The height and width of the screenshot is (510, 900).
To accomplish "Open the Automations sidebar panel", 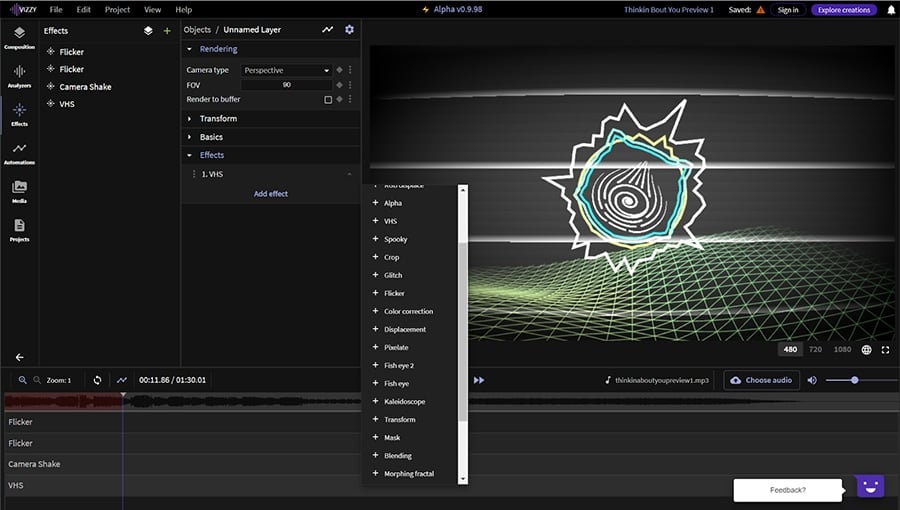I will 20,153.
